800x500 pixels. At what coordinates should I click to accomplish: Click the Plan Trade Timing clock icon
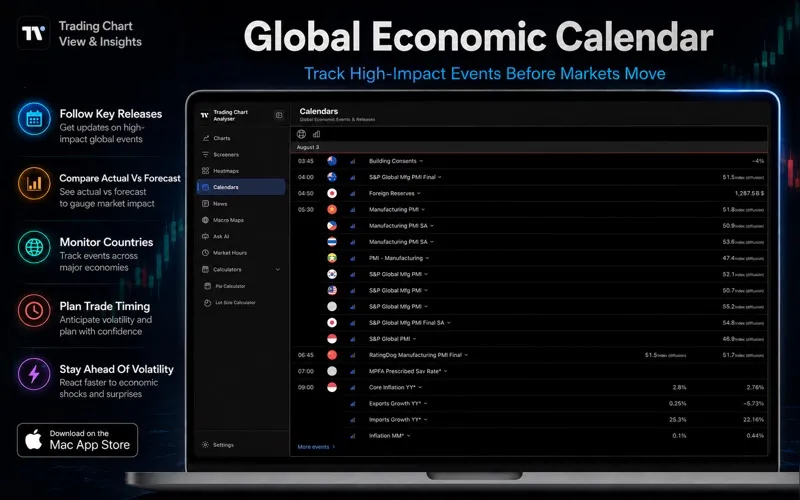(34, 310)
